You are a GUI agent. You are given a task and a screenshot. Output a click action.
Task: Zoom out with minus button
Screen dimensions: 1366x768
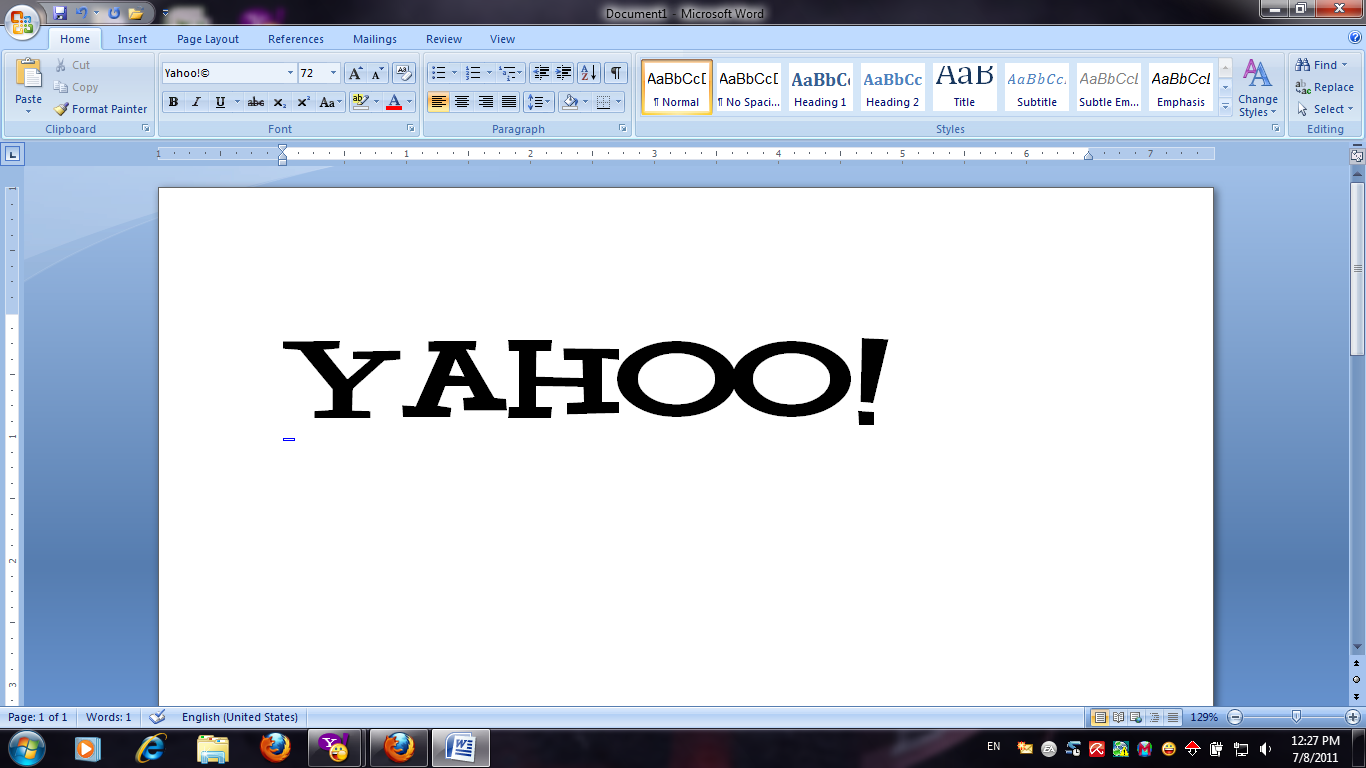[x=1235, y=717]
